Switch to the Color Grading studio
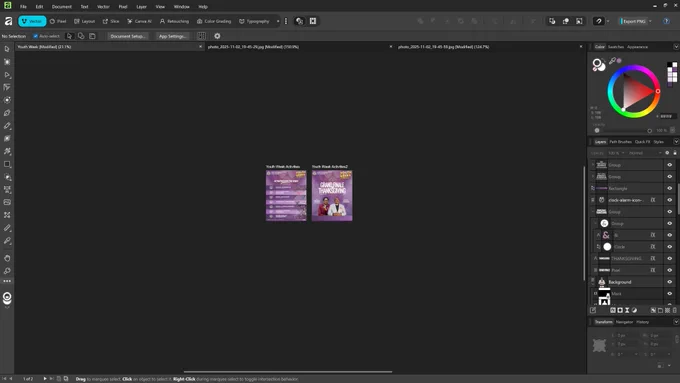 [214, 21]
